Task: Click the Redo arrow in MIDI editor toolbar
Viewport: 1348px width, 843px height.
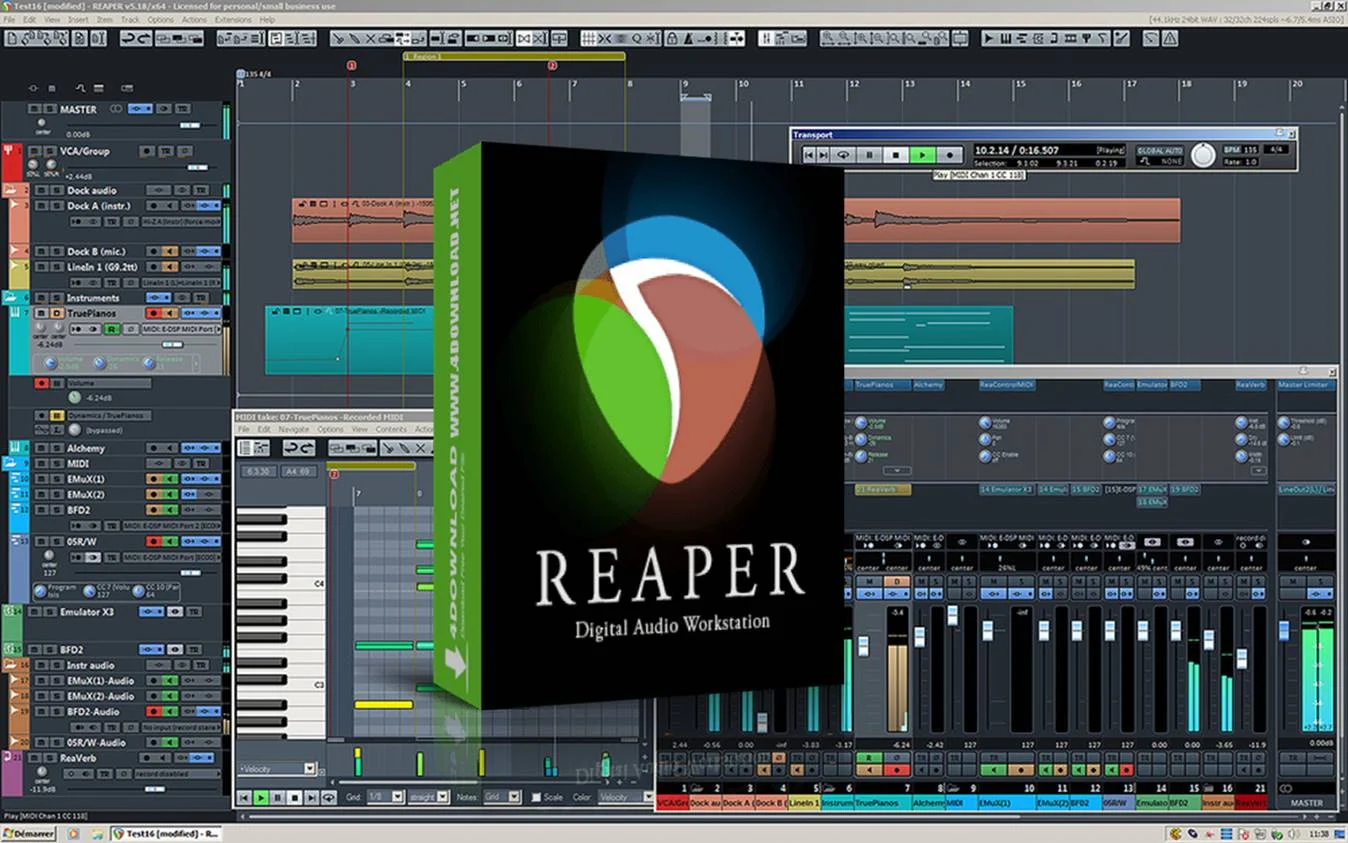Action: point(305,448)
